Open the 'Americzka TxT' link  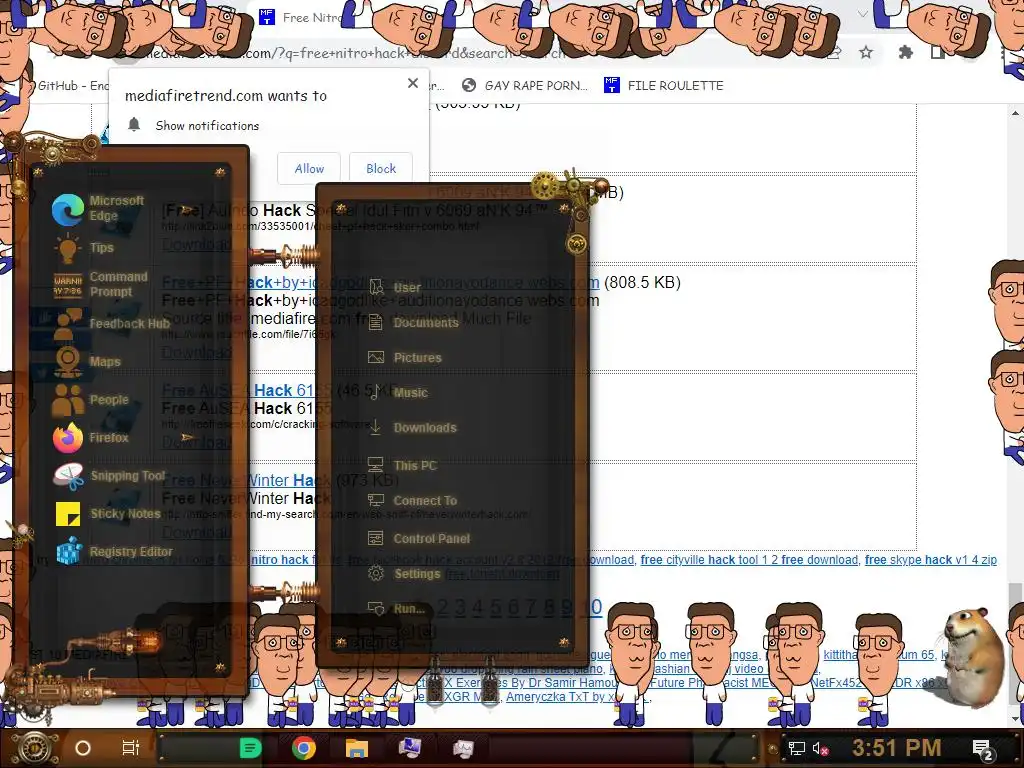point(578,697)
